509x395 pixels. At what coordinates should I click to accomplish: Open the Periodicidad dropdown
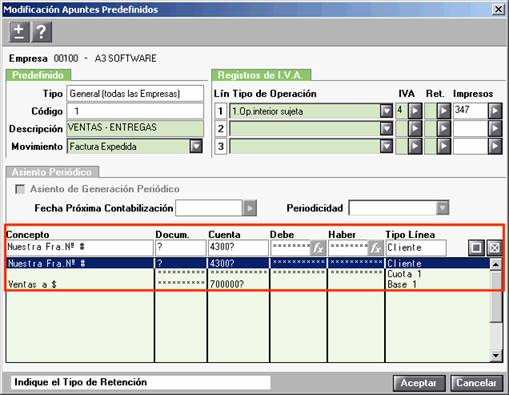click(443, 208)
